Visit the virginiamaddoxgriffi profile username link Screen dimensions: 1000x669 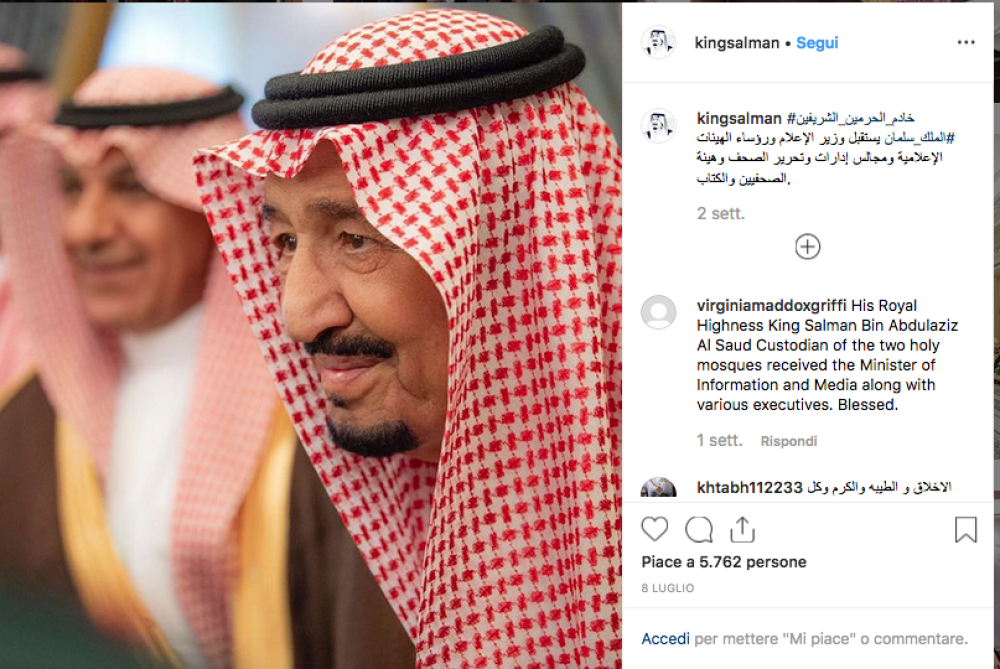coord(771,305)
